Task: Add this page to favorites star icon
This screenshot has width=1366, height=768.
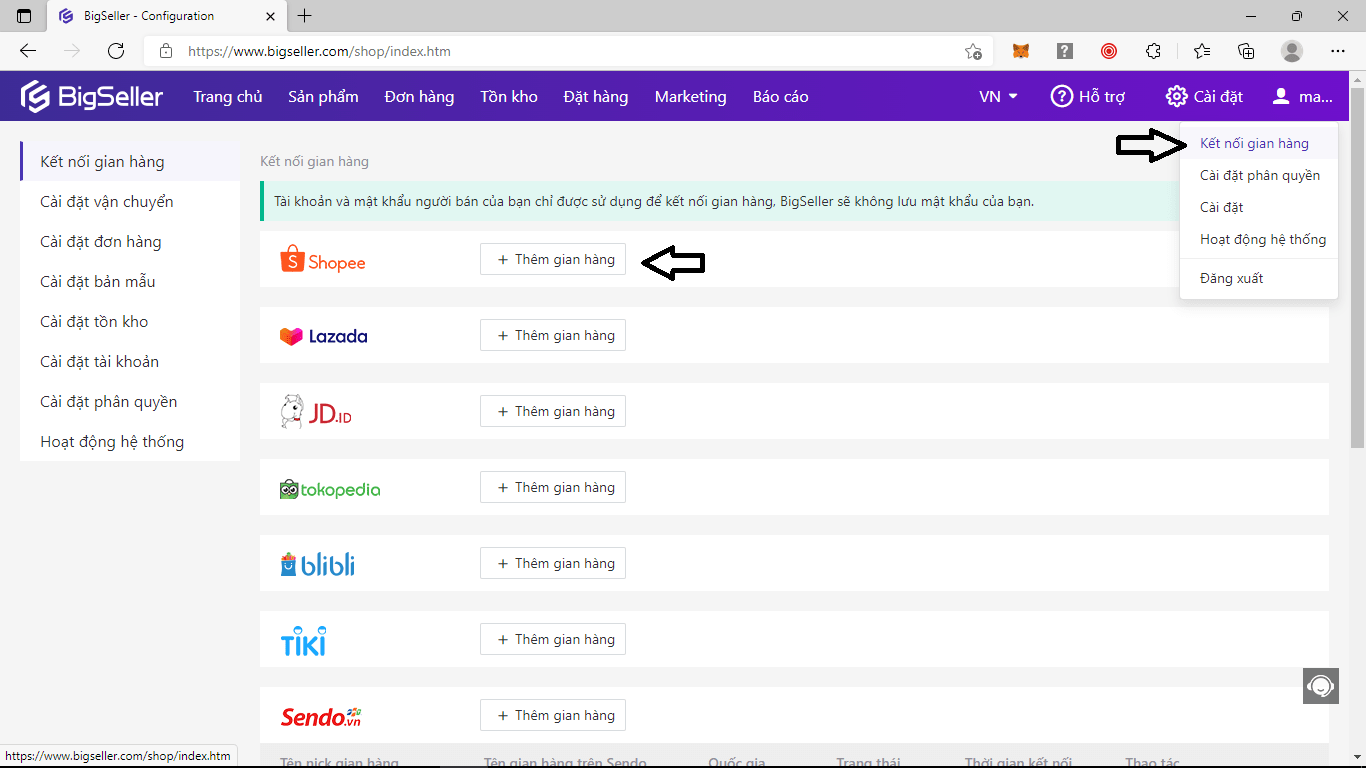Action: (x=972, y=51)
